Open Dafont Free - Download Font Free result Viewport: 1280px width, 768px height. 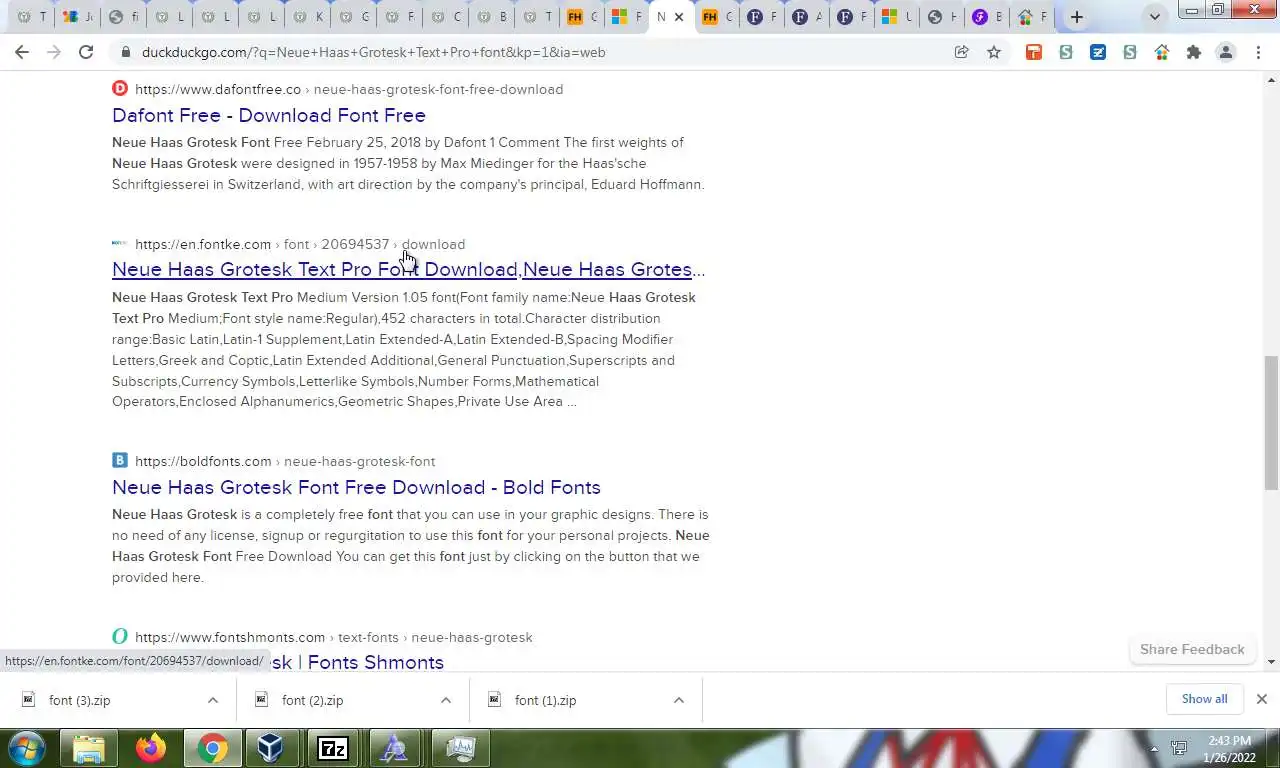[x=269, y=115]
